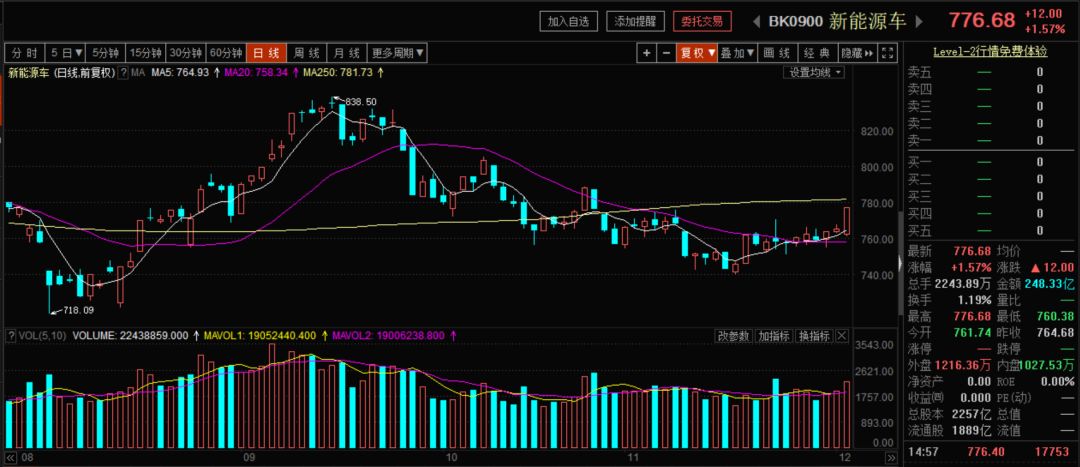Toggle fullscreen chart view icon
Screen dimensions: 1080x467
tap(889, 53)
